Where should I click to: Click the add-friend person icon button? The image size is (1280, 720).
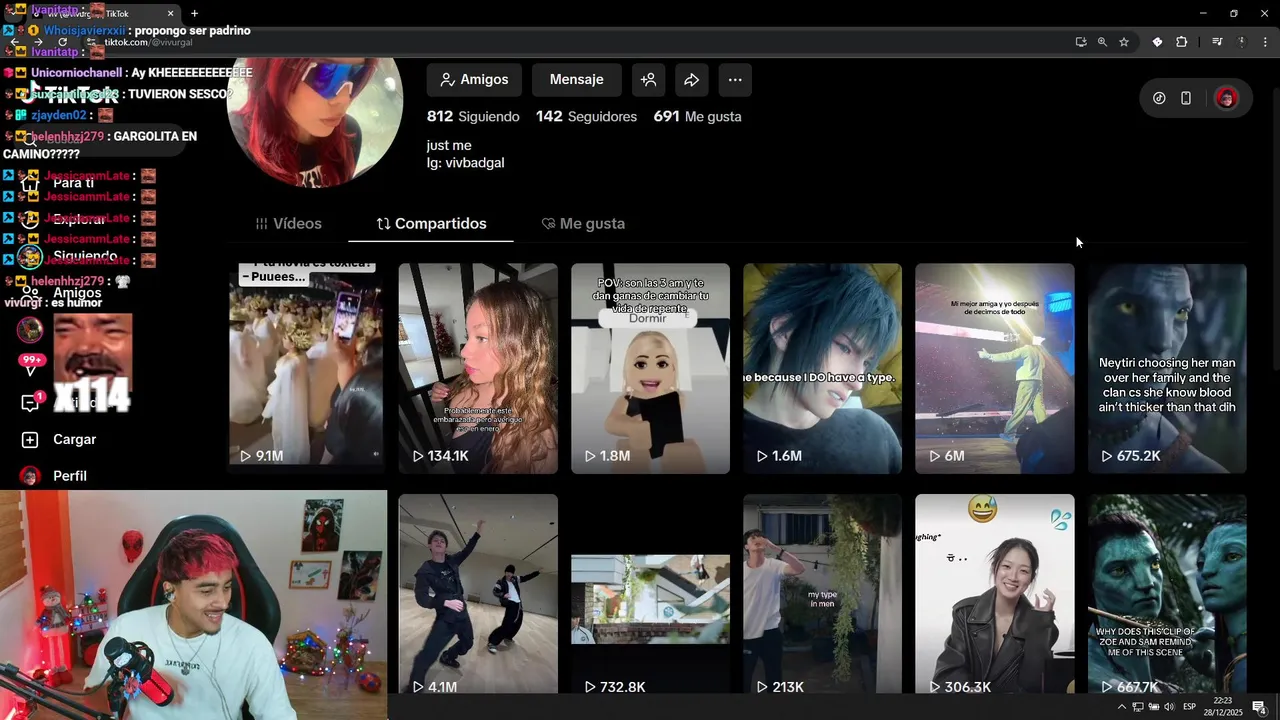coord(648,80)
